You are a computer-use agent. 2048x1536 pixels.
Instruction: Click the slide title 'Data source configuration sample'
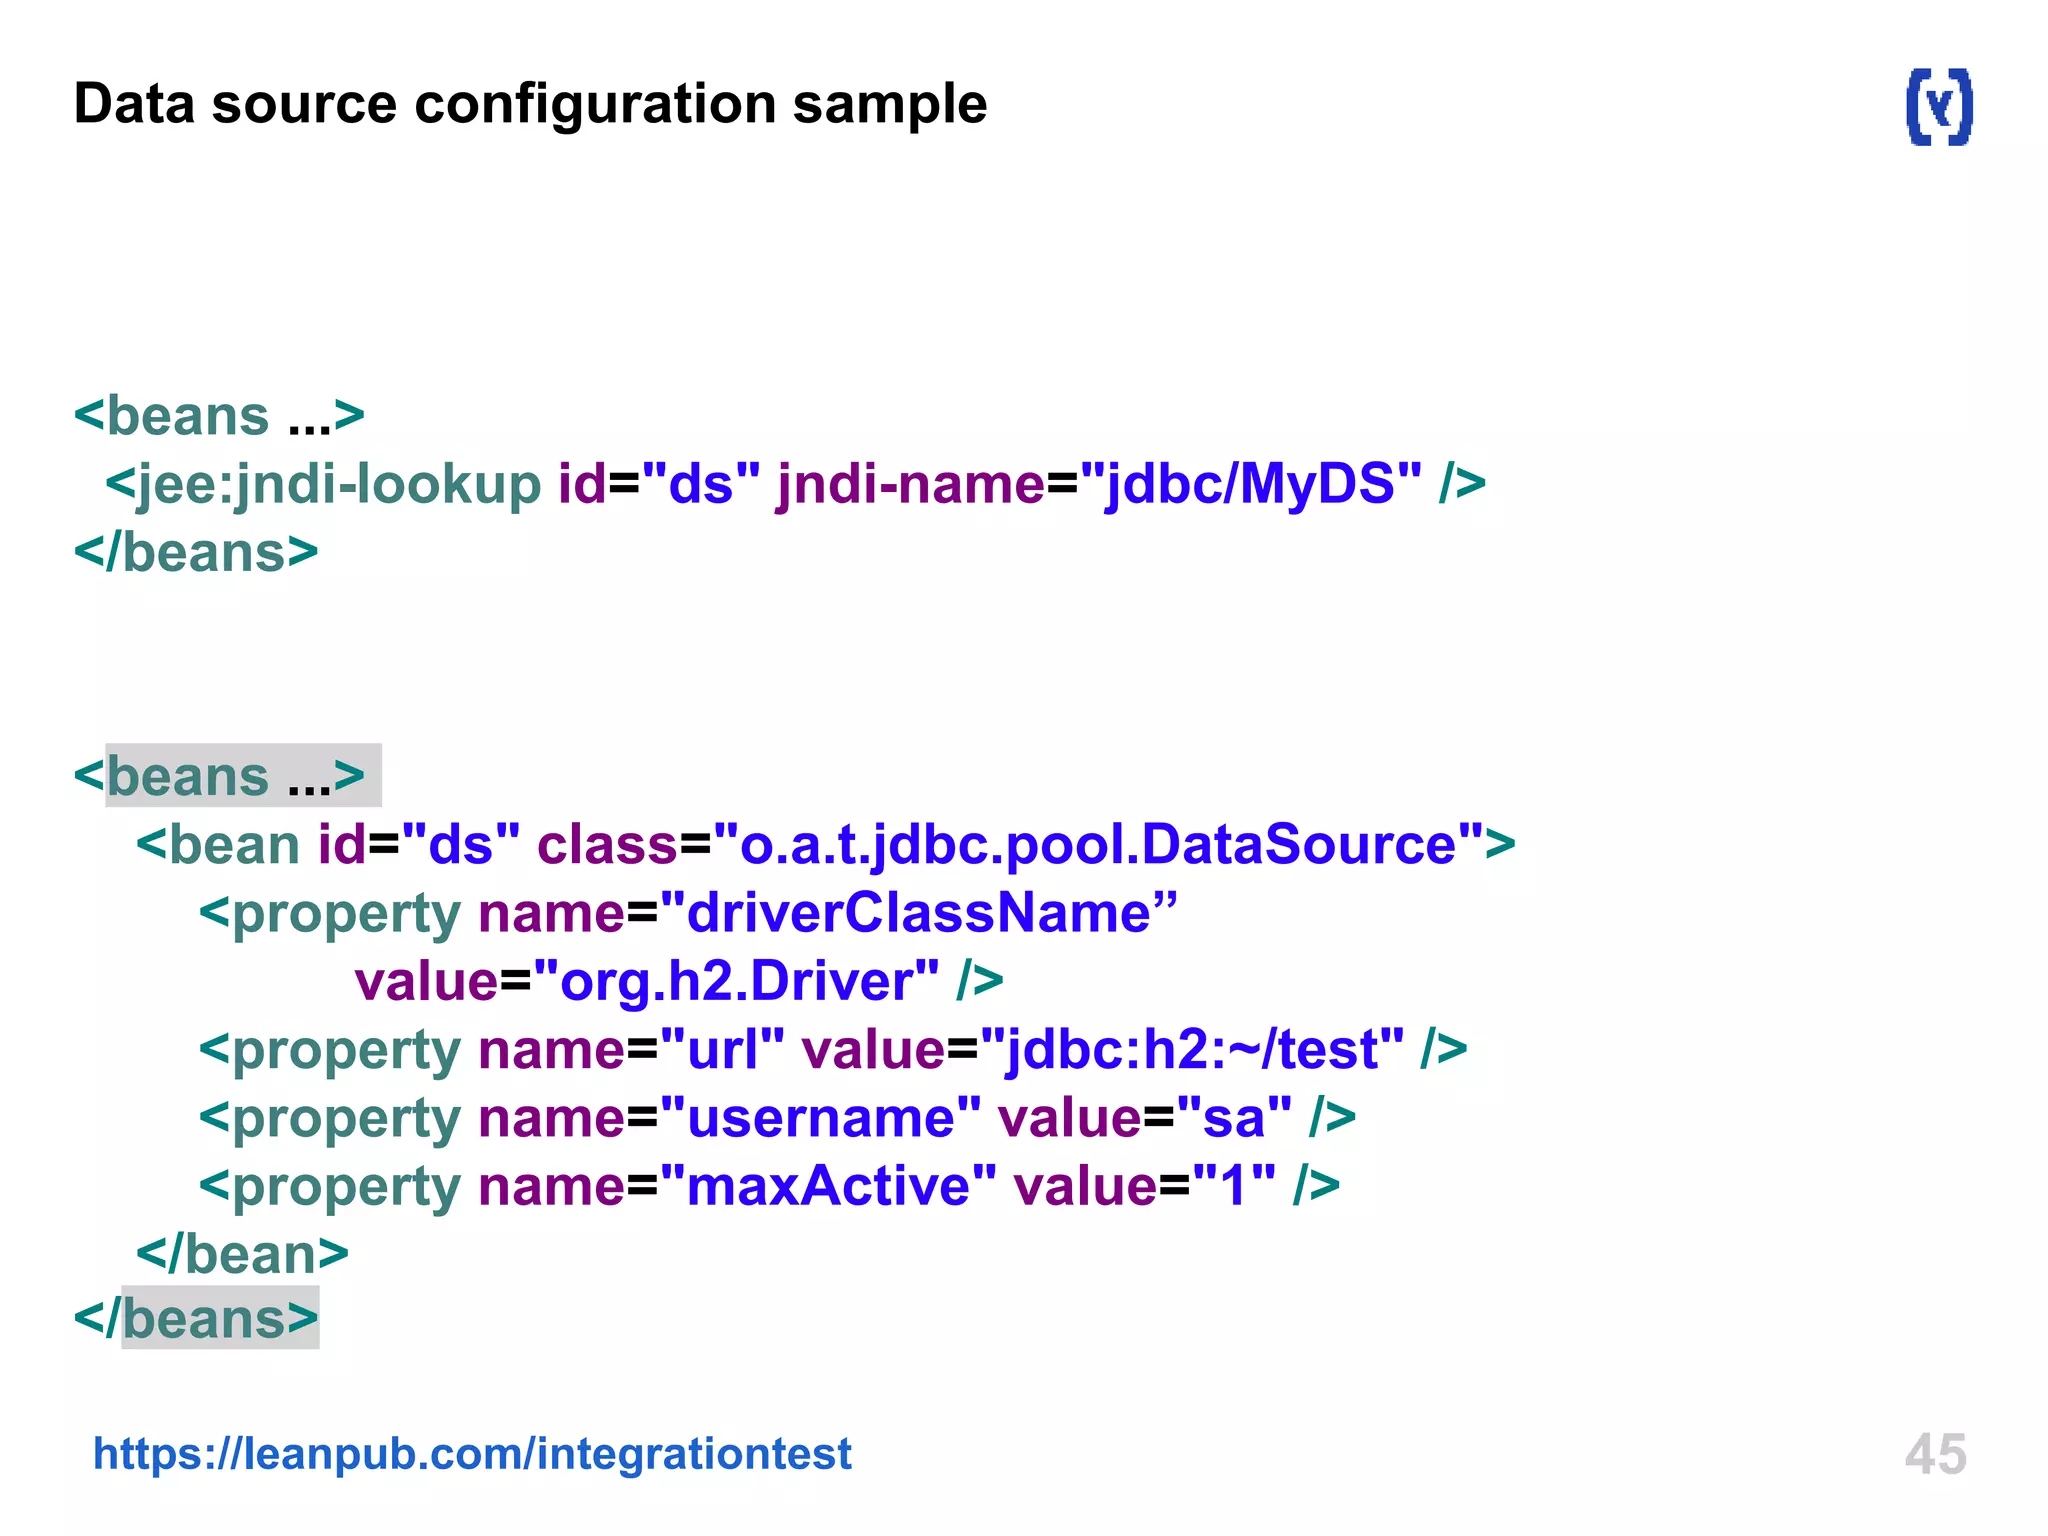(x=530, y=104)
